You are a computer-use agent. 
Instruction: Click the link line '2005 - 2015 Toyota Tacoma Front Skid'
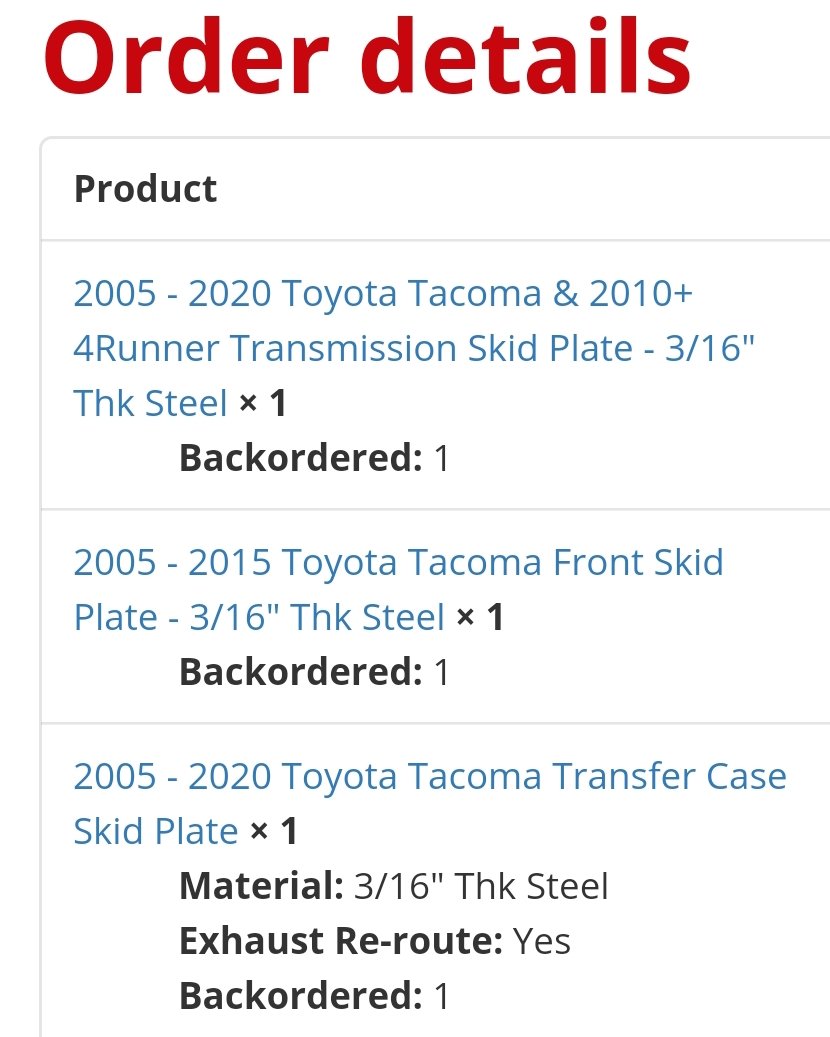[399, 563]
